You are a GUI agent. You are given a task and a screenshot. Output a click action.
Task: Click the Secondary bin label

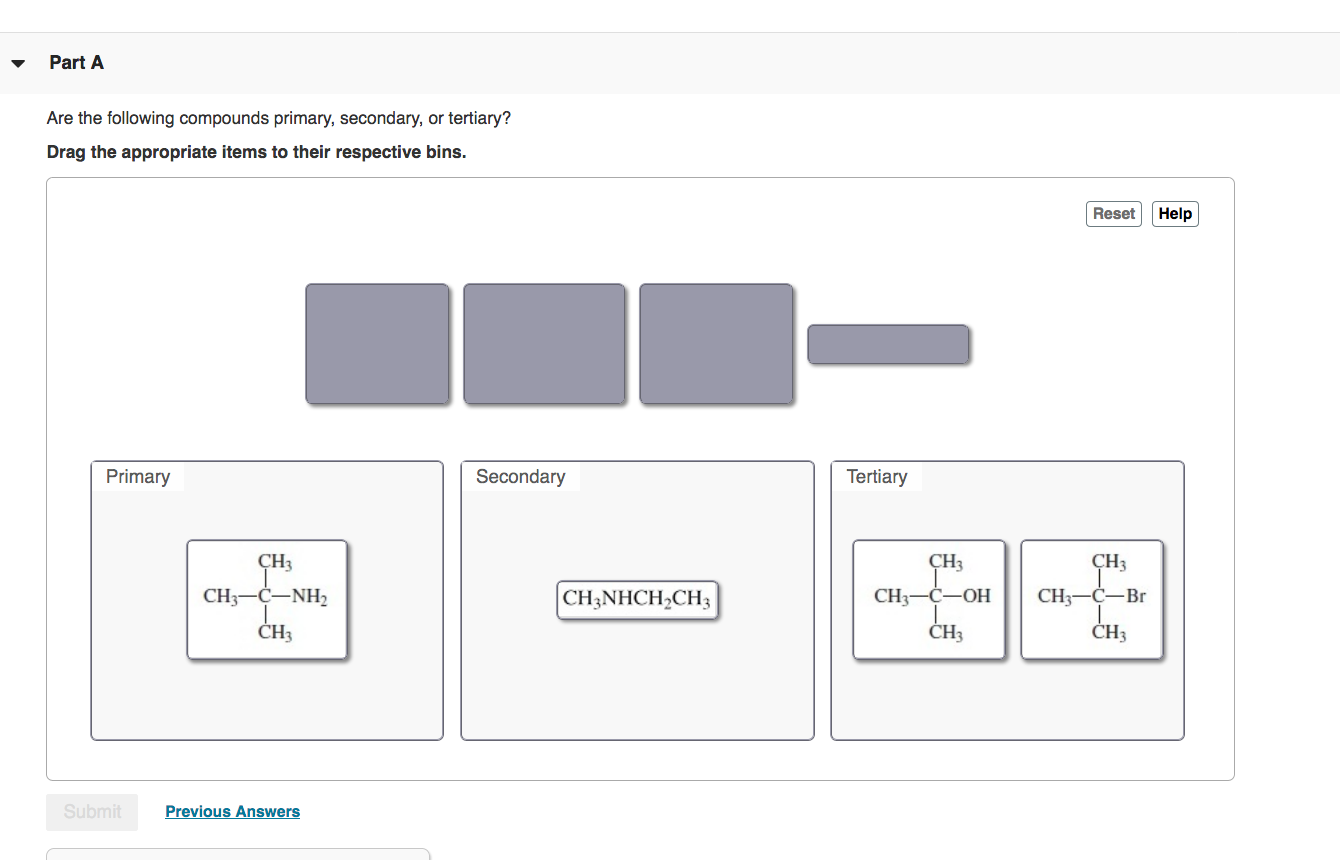521,476
